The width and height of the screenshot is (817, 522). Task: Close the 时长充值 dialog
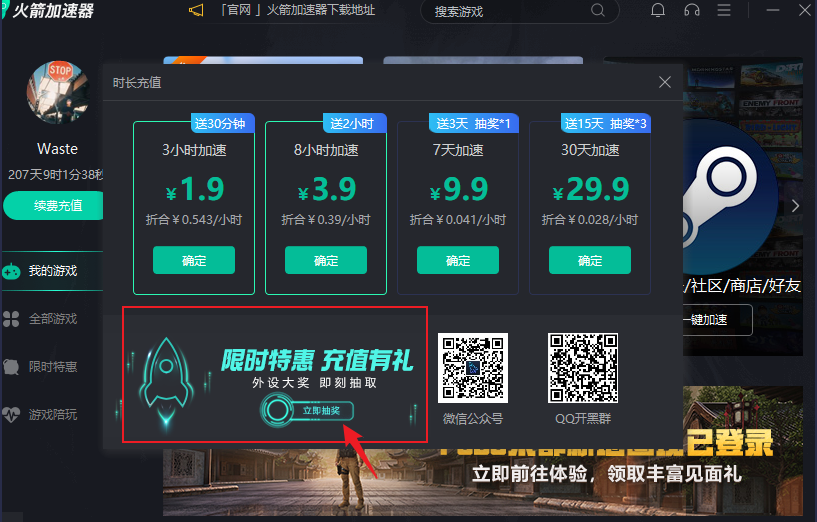[x=664, y=82]
